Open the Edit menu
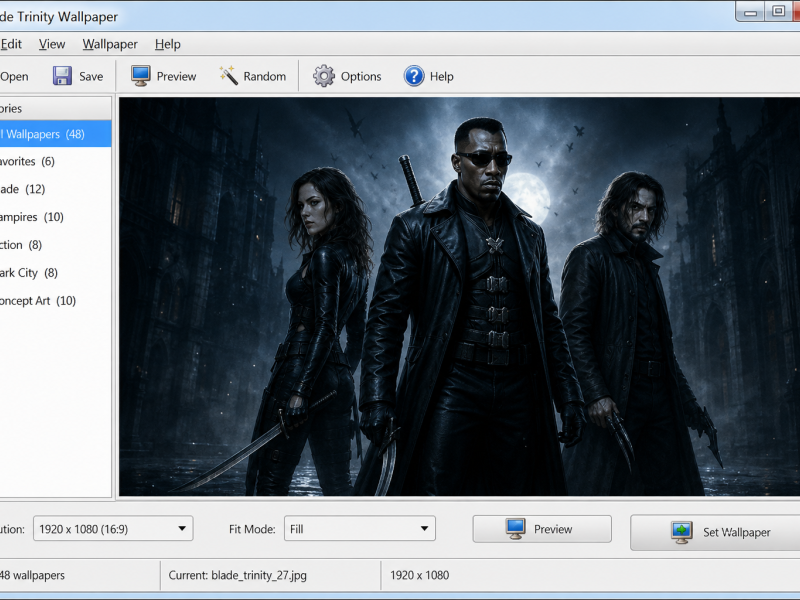Viewport: 800px width, 600px height. [11, 44]
